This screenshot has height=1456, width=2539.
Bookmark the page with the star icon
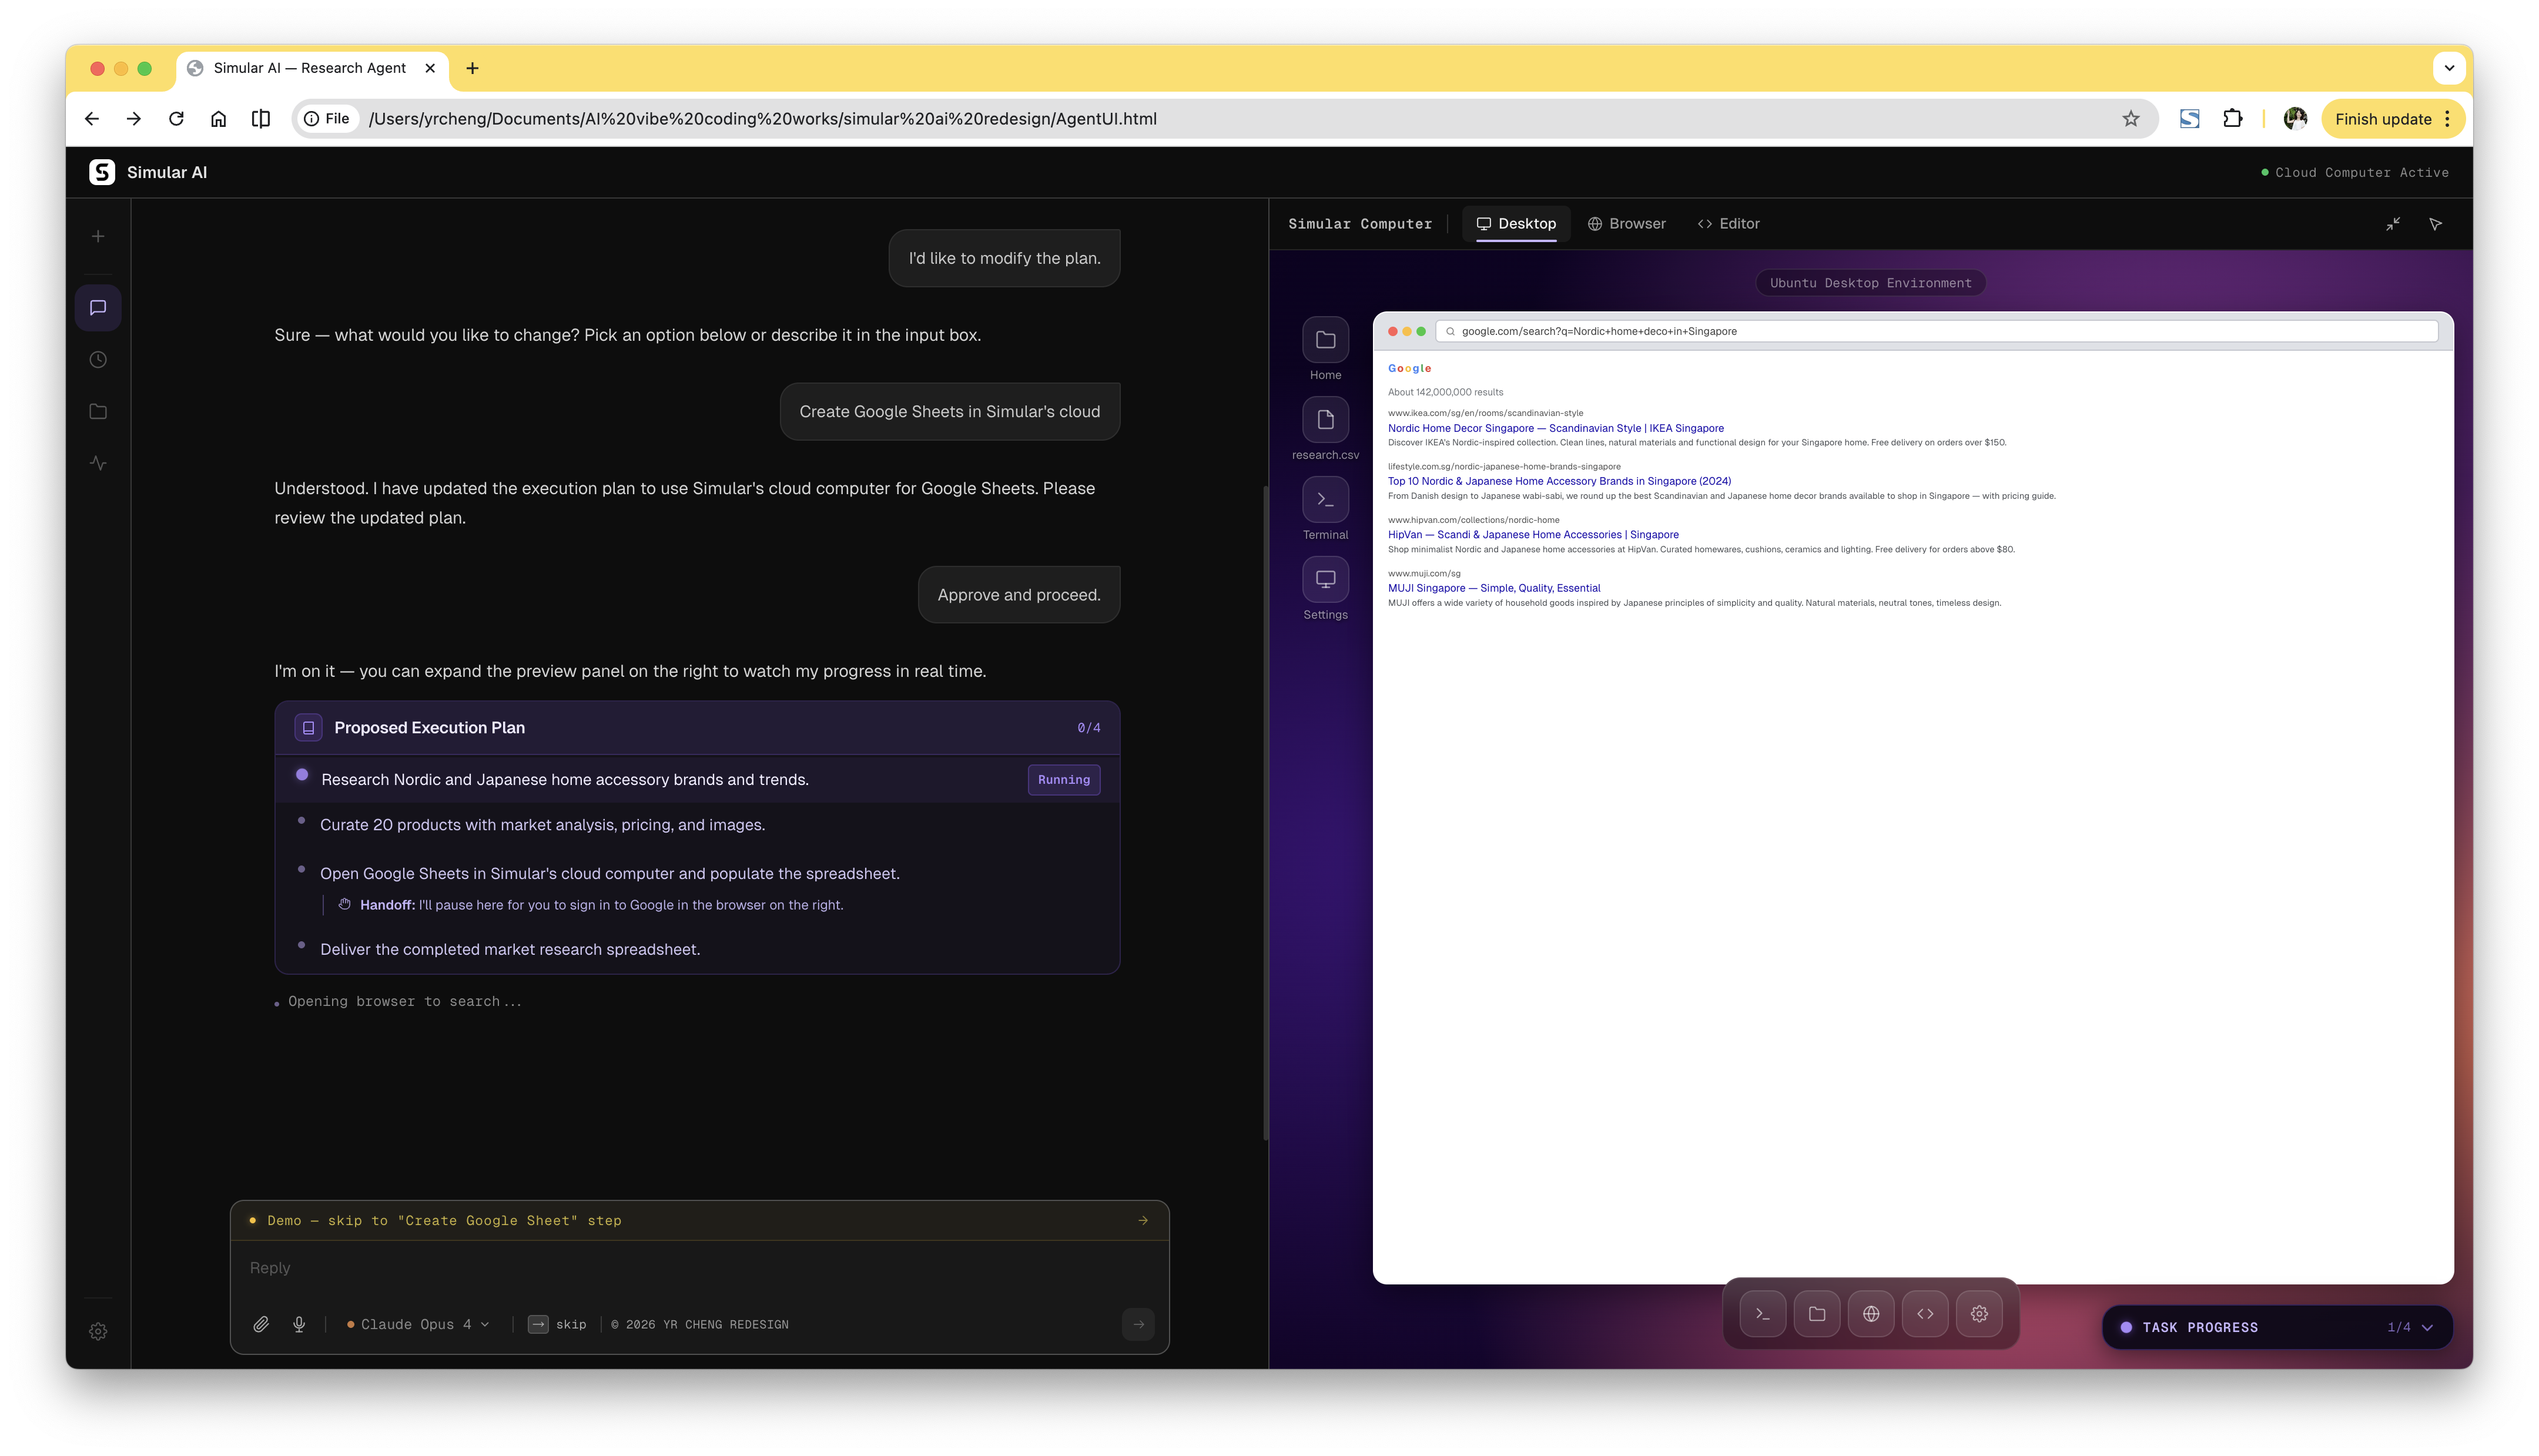pyautogui.click(x=2132, y=118)
